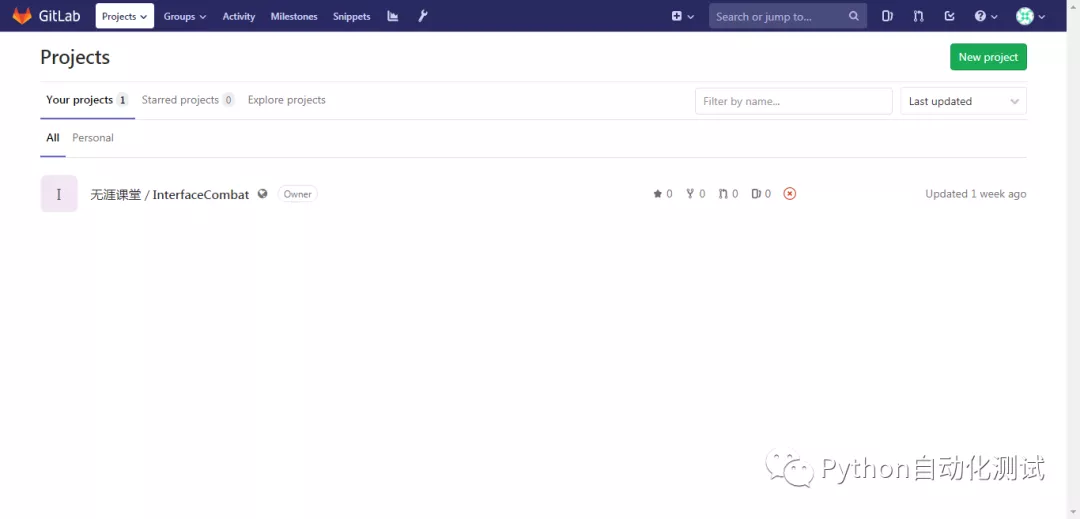Click the InterfaceCombat project avatar
This screenshot has width=1080, height=519.
tap(59, 193)
